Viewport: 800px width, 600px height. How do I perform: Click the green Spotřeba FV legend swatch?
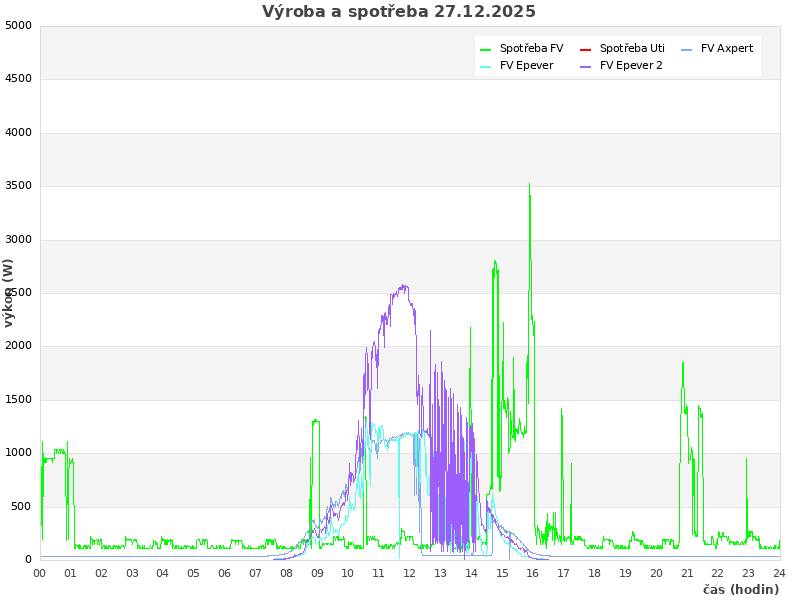coord(486,49)
